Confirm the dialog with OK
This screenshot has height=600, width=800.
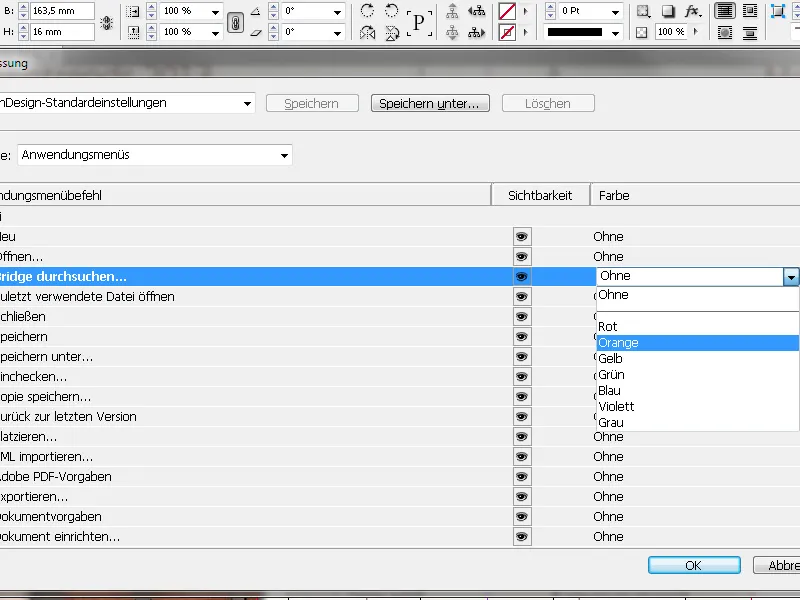click(694, 565)
